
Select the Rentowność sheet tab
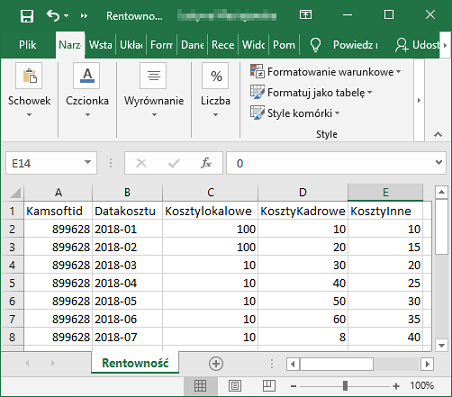tap(135, 363)
